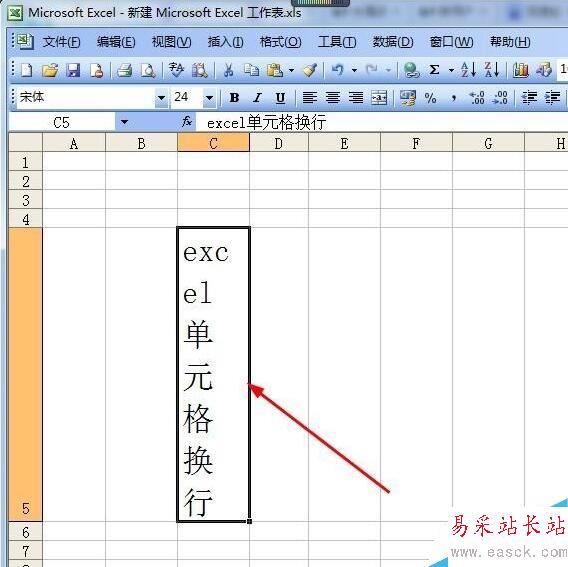Toggle Center alignment
Screen dimensions: 568x567
point(333,97)
